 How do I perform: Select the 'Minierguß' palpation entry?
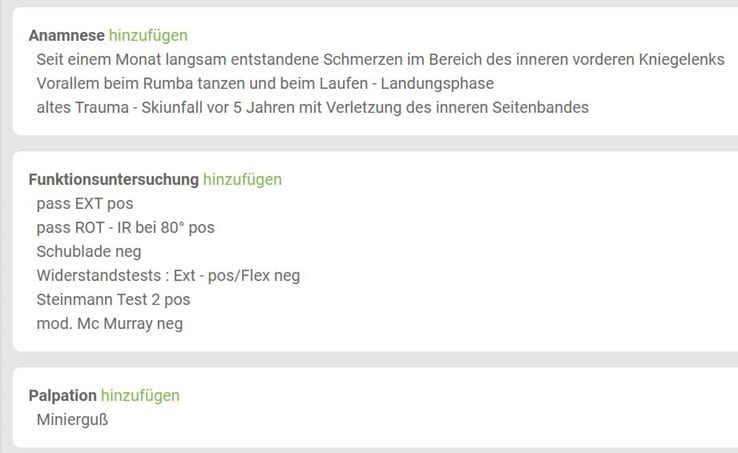click(72, 420)
